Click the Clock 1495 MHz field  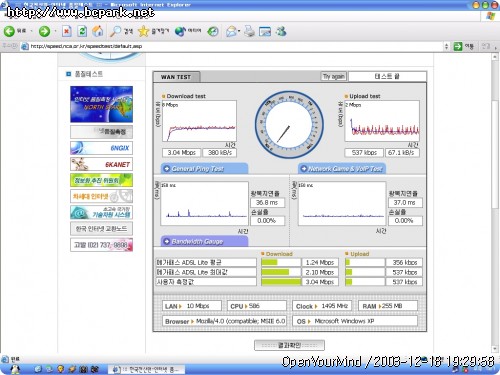(322, 306)
